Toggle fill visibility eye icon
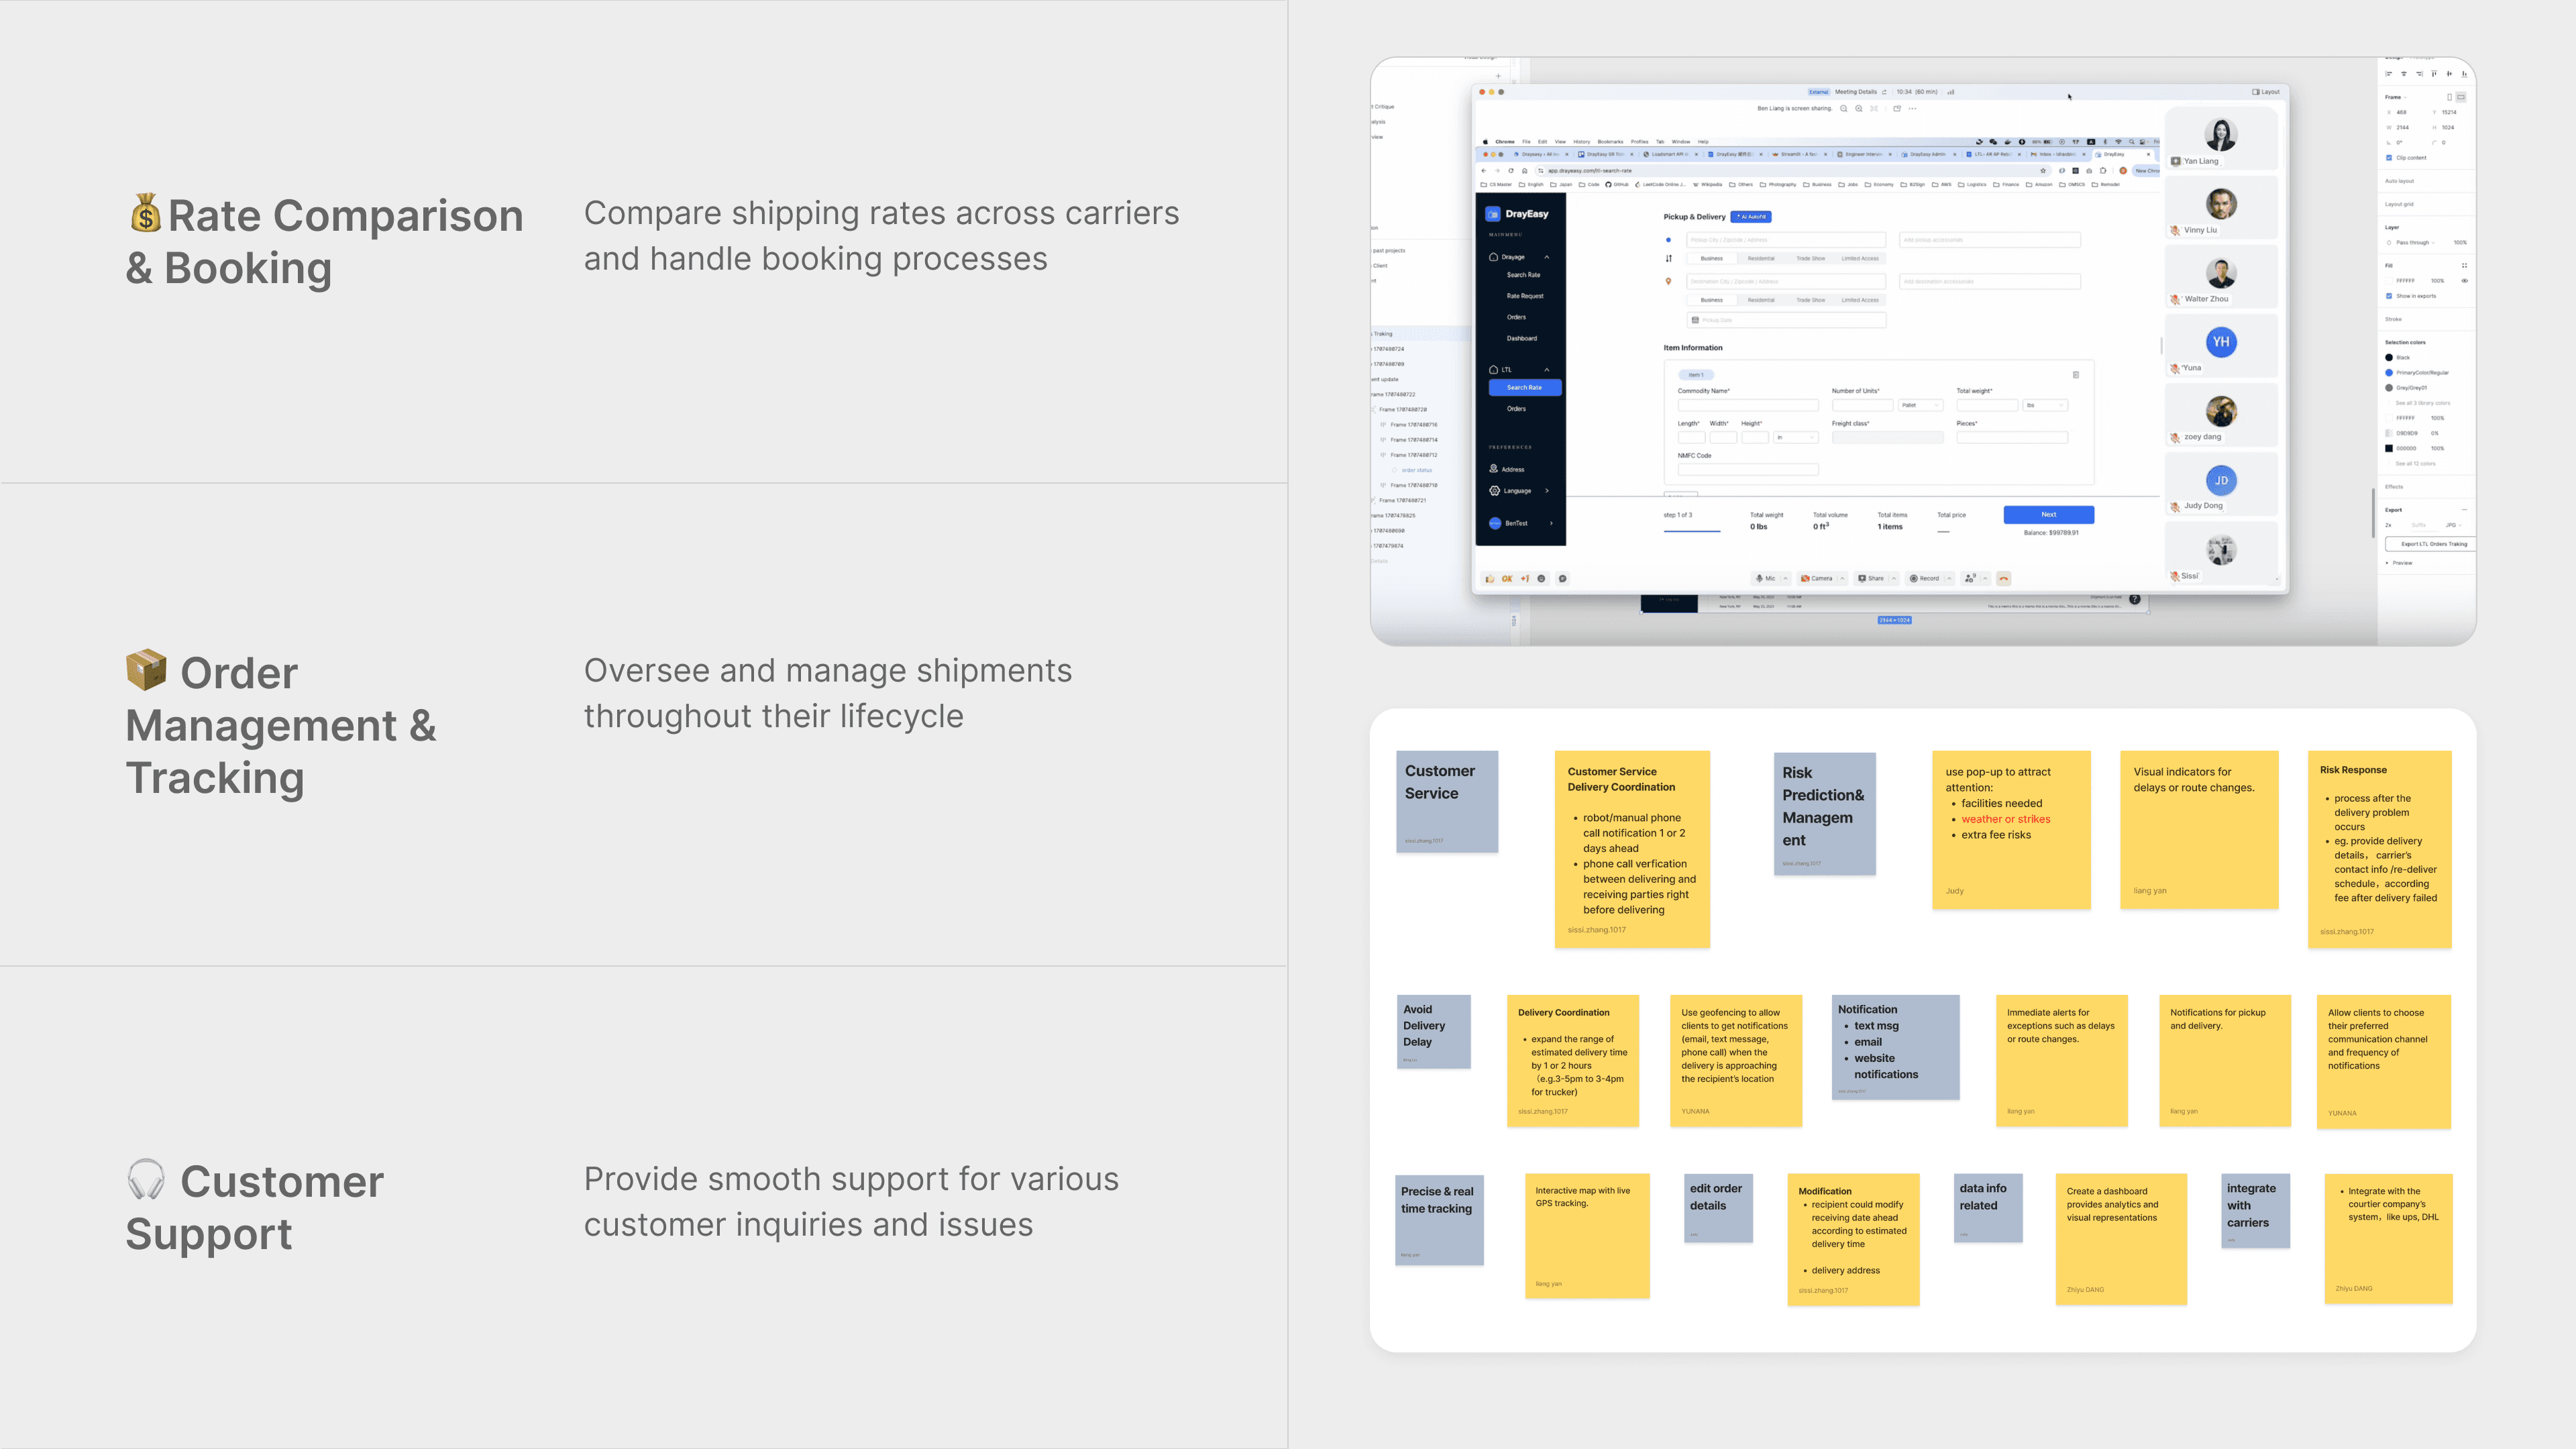The image size is (2576, 1449). (2464, 281)
